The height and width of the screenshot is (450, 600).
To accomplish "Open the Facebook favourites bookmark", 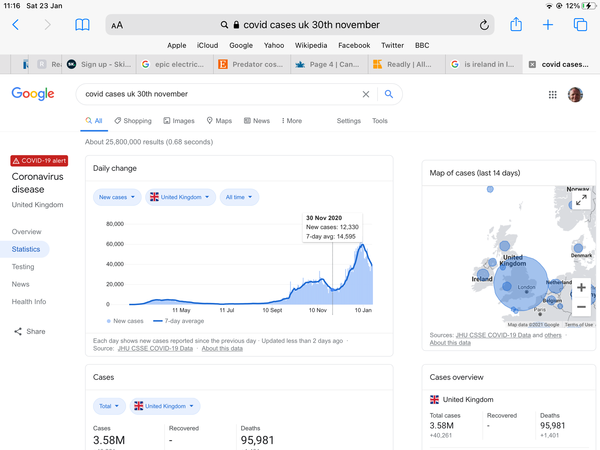I will [354, 45].
